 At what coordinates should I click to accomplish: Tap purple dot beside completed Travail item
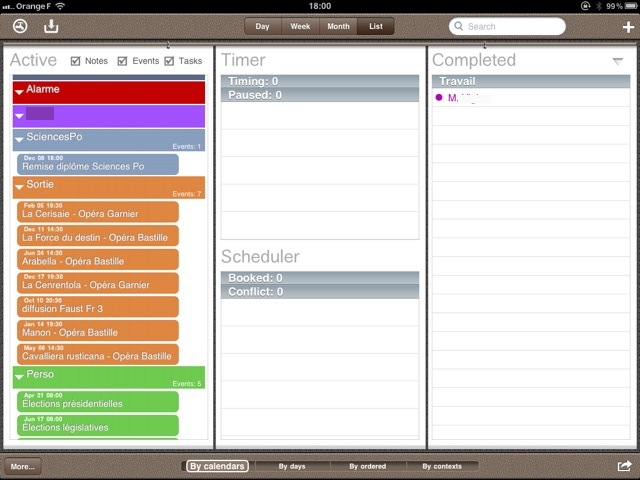coord(439,98)
